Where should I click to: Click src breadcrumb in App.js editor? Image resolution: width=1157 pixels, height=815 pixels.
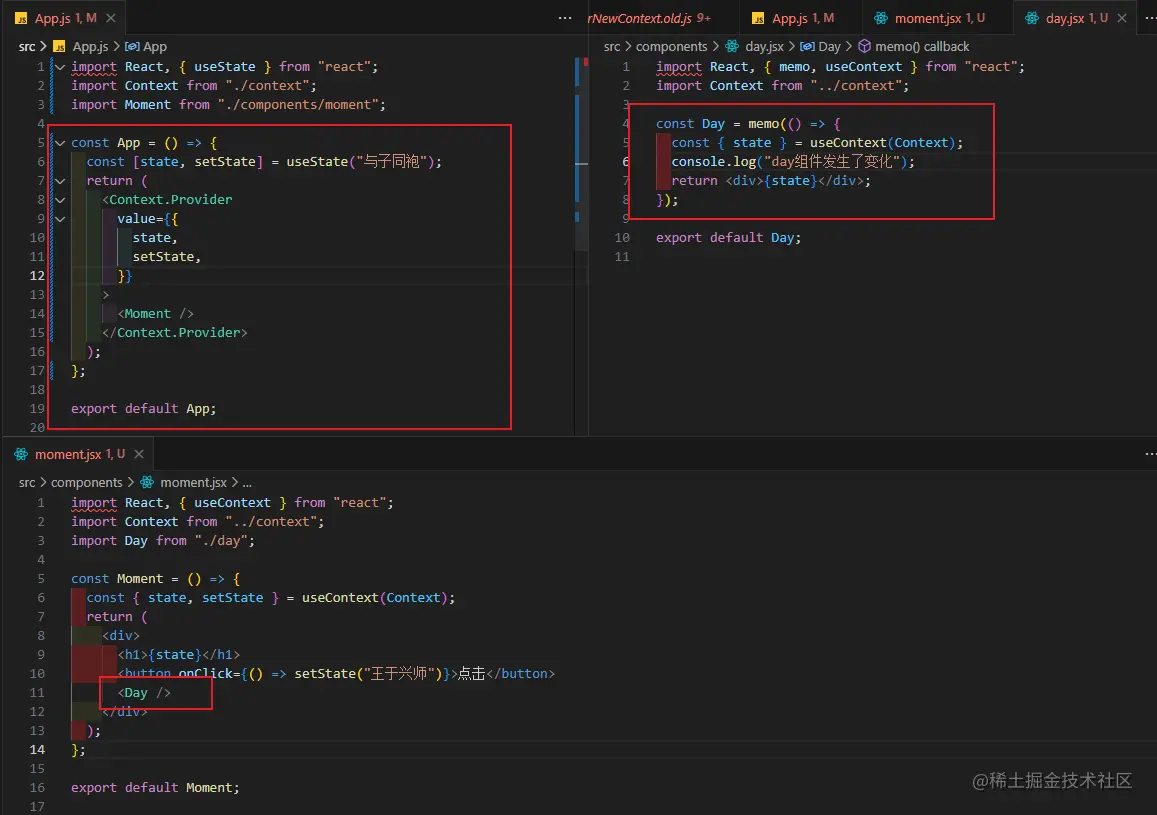[27, 46]
